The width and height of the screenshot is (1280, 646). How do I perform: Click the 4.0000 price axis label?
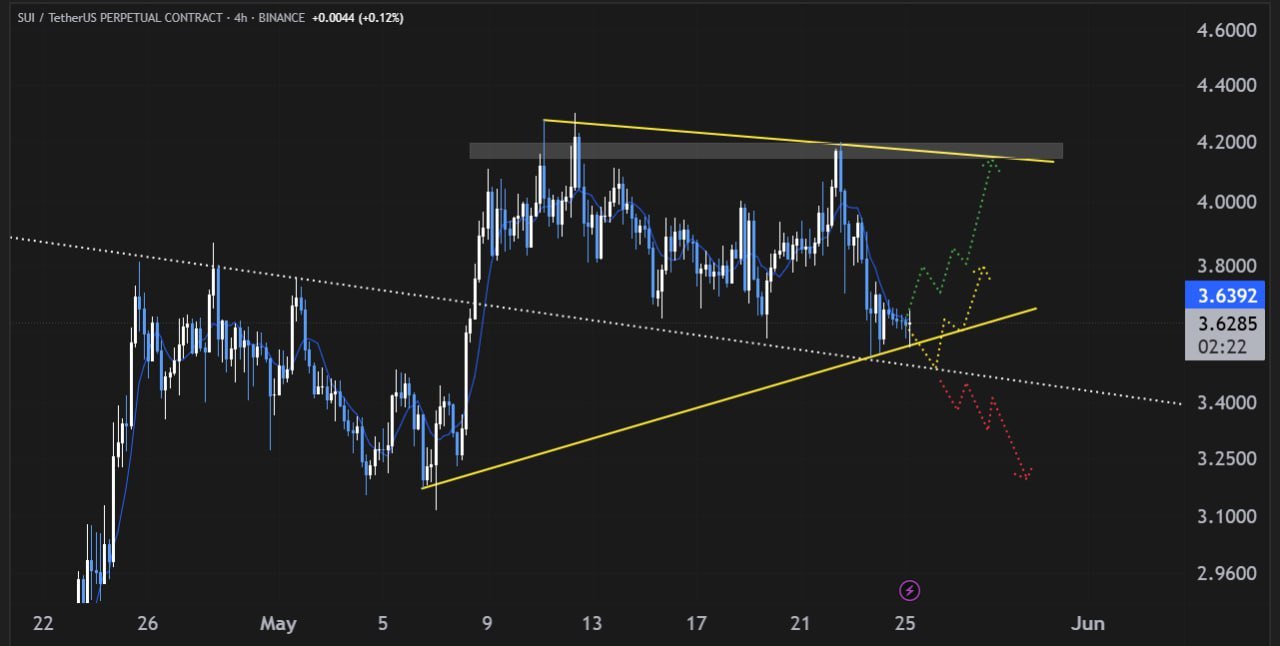pos(1226,202)
